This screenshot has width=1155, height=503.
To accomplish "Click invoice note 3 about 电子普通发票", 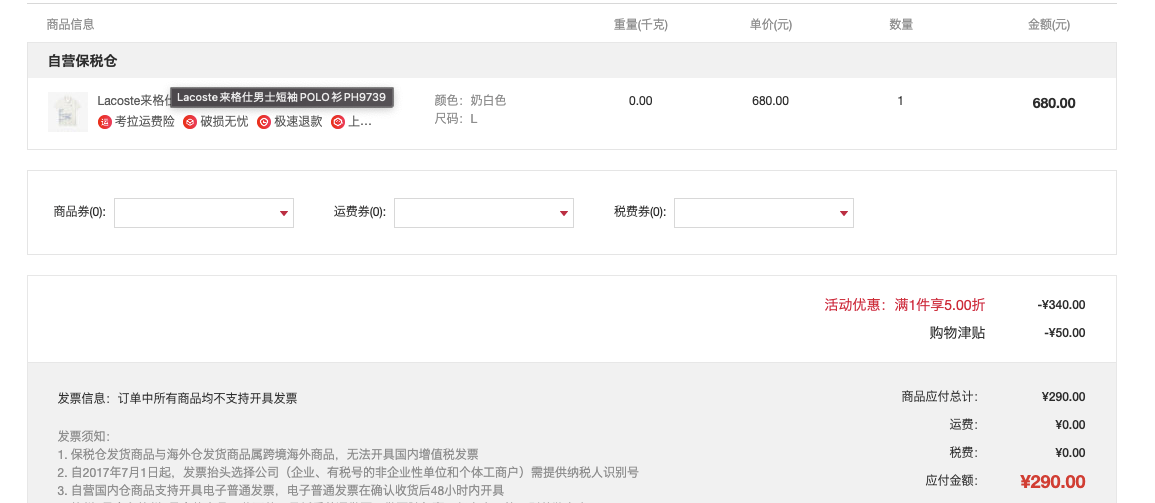I will click(x=281, y=490).
